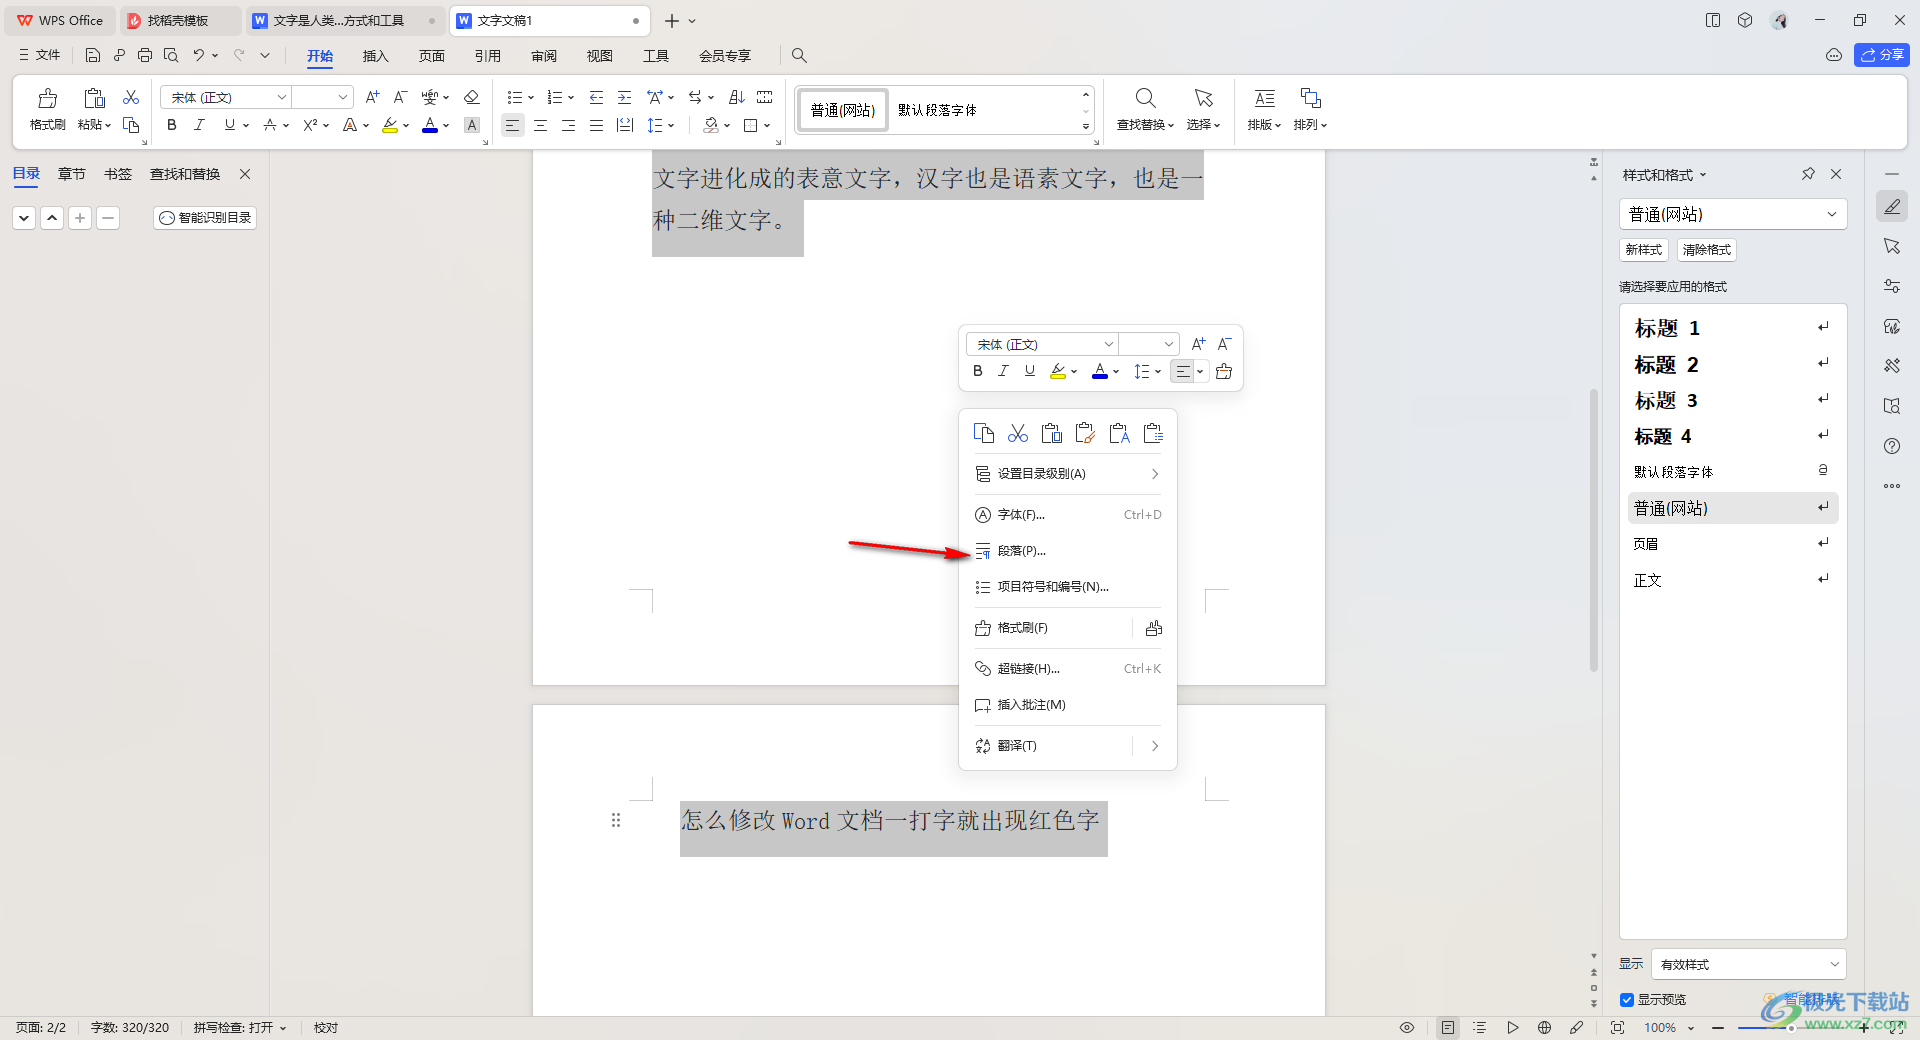Switch to the Page (页面) ribbon tab
Viewport: 1920px width, 1040px height.
[431, 56]
